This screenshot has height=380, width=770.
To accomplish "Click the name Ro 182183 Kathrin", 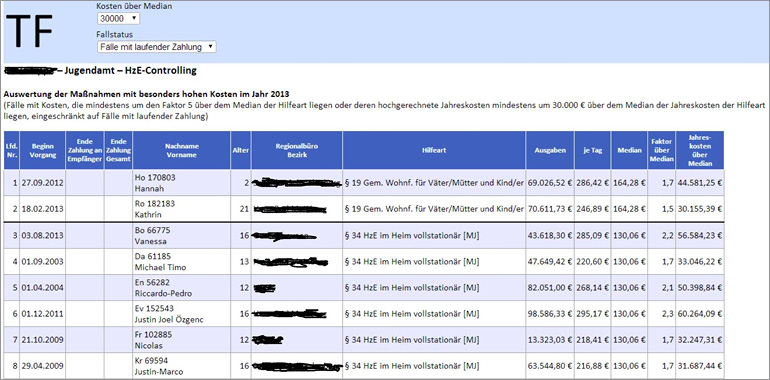I will (x=155, y=209).
